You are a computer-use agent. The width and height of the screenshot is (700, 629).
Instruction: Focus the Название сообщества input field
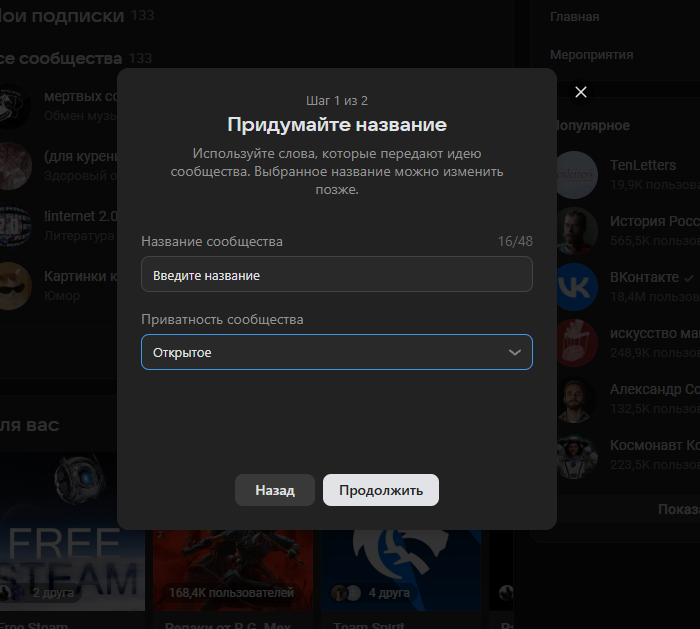[336, 274]
